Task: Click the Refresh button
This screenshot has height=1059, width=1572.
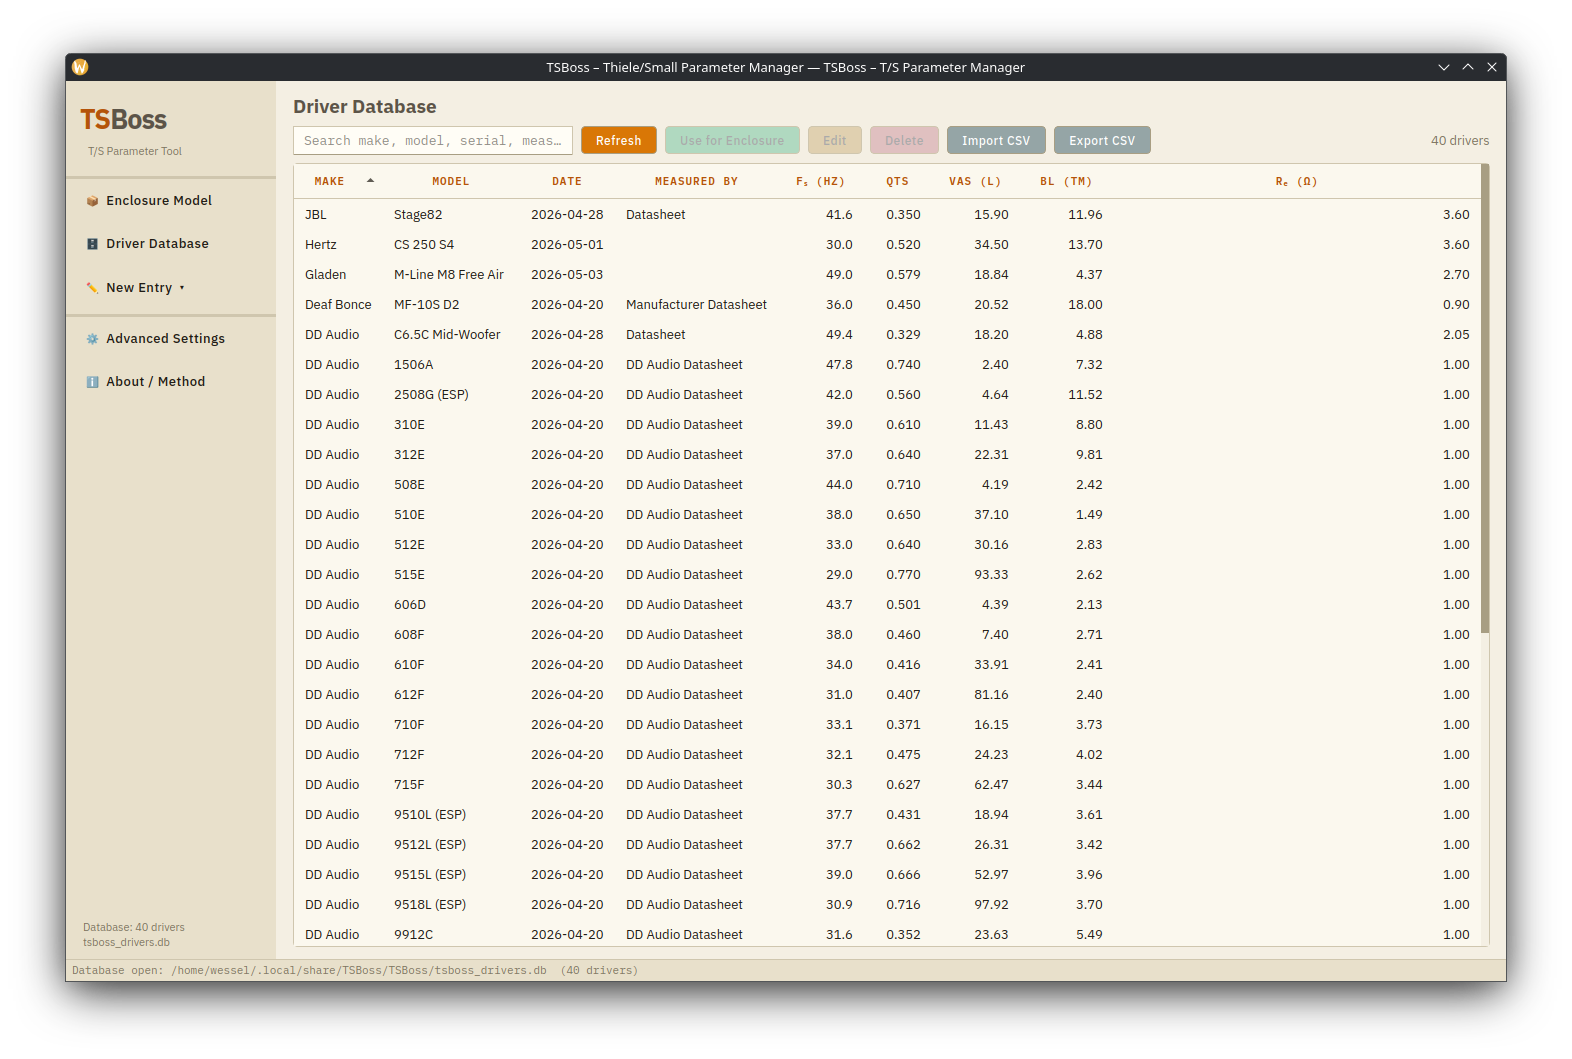Action: point(619,141)
